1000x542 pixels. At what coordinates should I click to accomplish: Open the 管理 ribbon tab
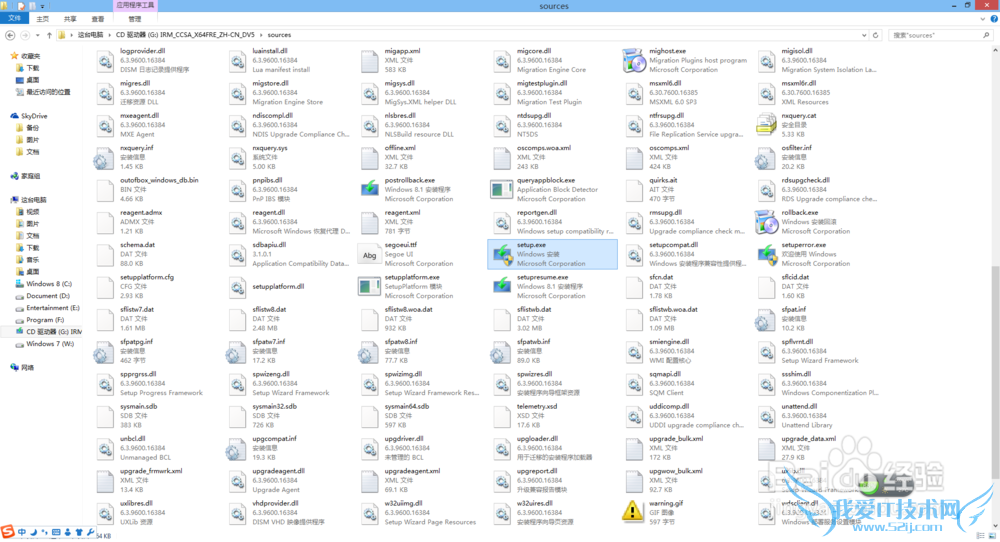(135, 19)
